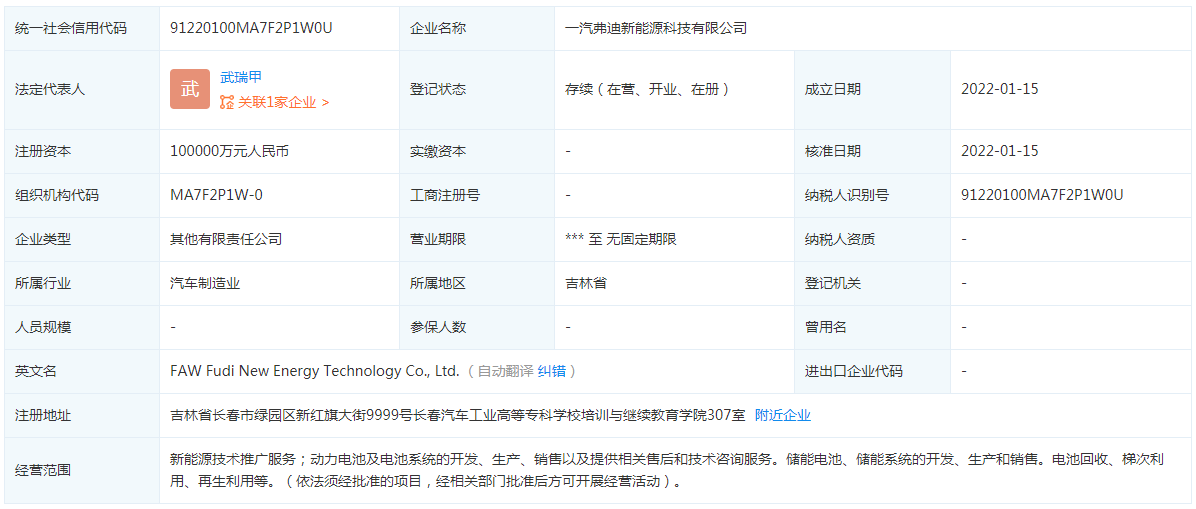This screenshot has height=509, width=1196.
Task: Click the 登记状态 label cell
Action: [x=477, y=90]
